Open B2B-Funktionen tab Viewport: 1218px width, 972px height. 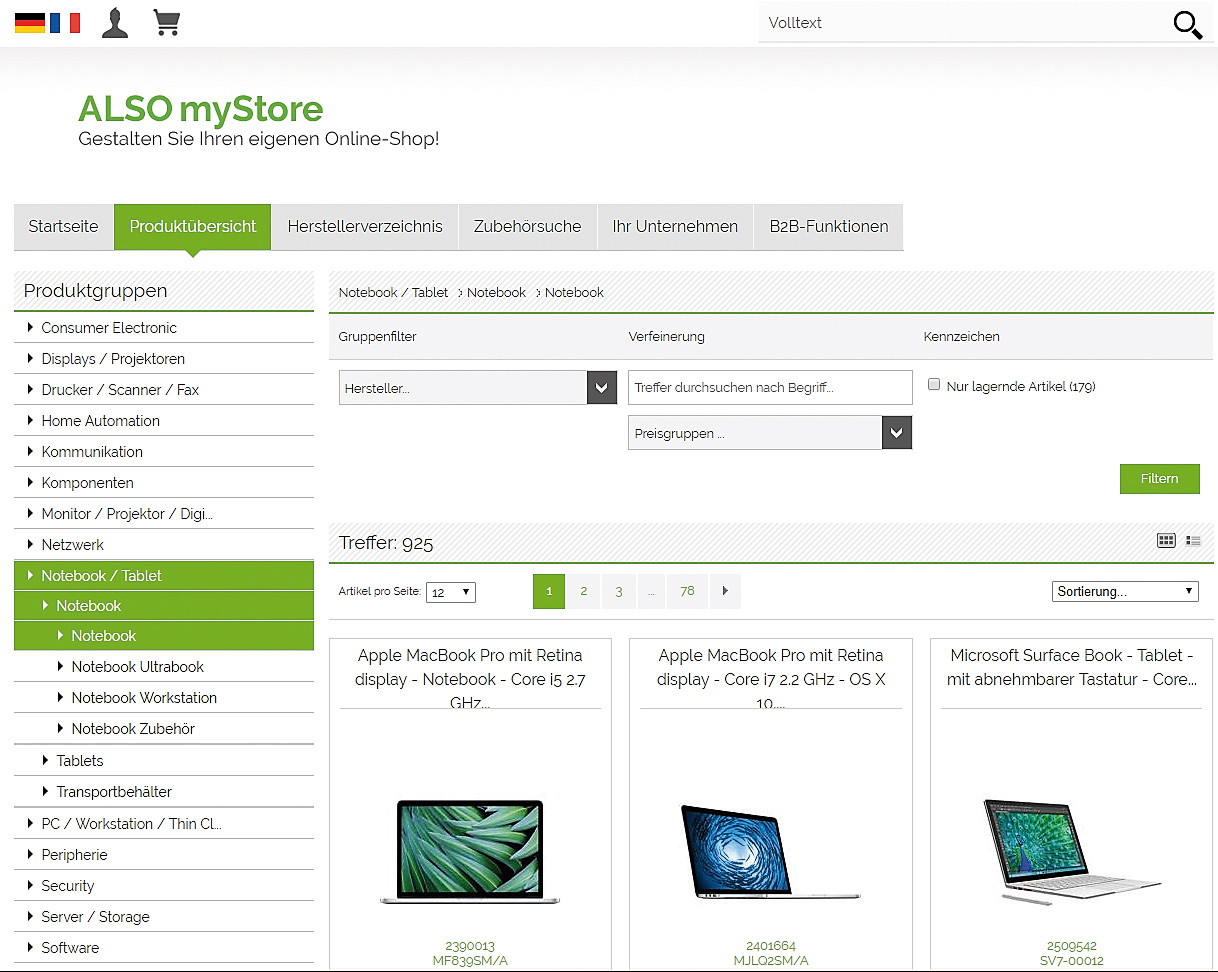point(829,227)
